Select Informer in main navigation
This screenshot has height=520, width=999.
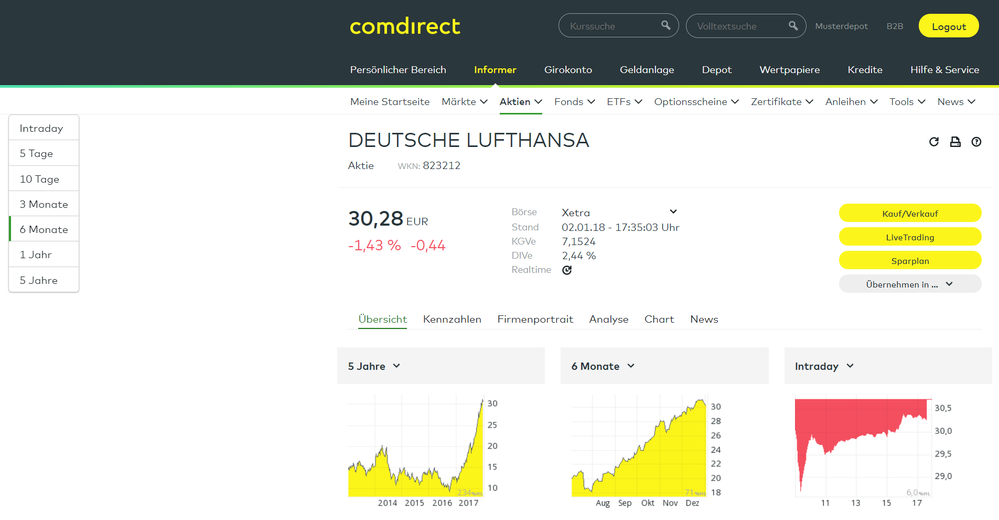[495, 69]
